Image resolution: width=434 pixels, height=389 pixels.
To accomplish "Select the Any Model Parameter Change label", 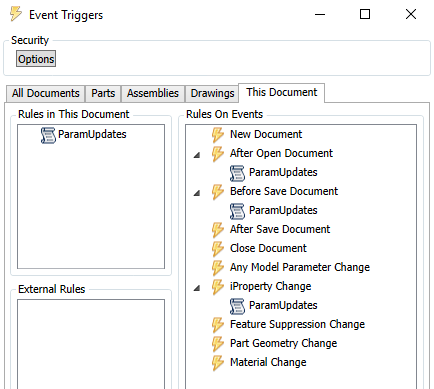I will [x=300, y=267].
